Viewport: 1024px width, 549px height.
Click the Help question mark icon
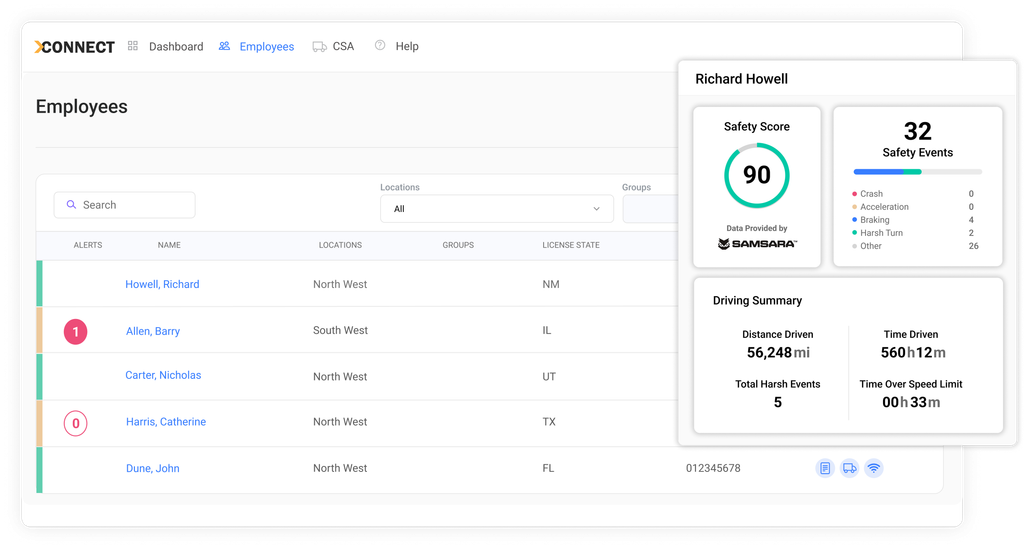(x=379, y=45)
